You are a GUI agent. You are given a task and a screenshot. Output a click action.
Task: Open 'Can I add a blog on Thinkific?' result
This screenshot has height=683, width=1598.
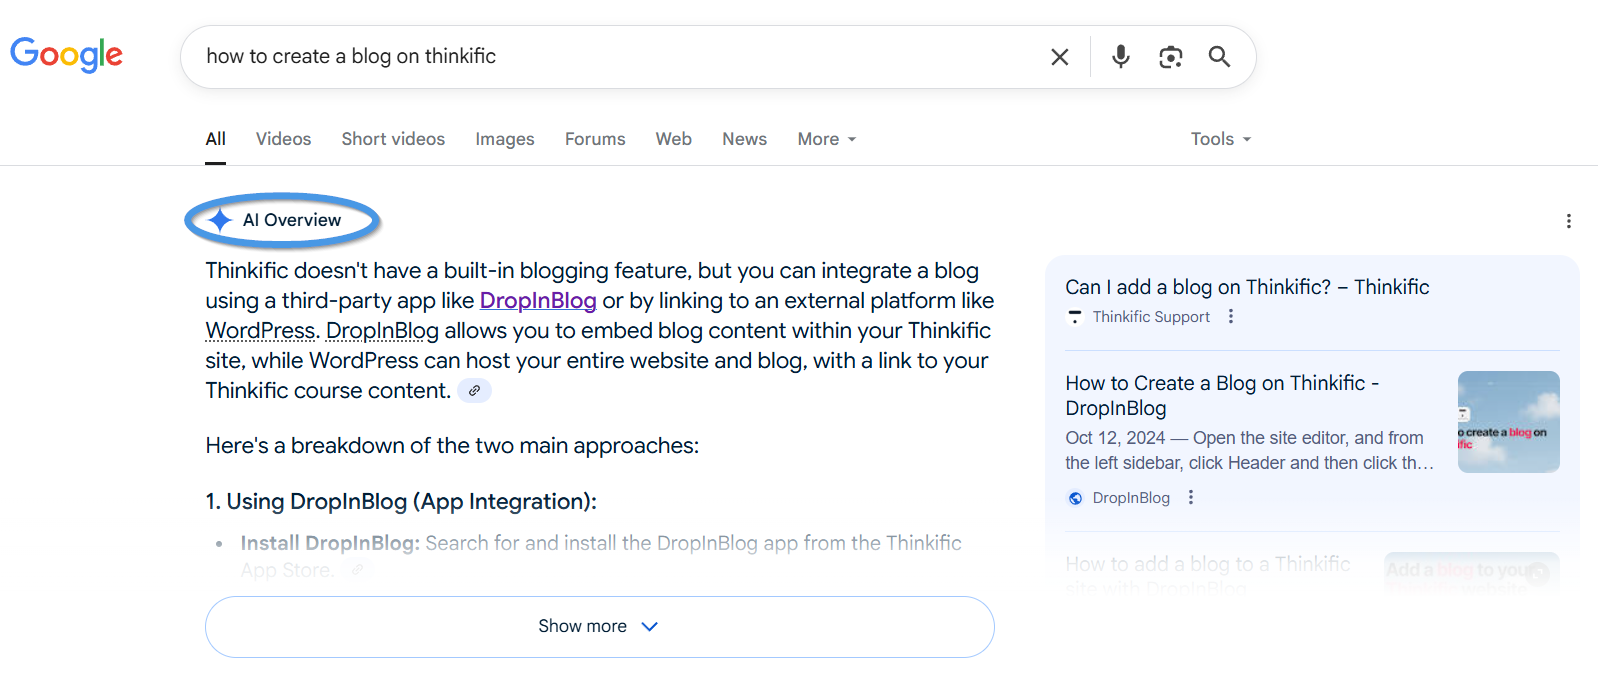[x=1247, y=287]
